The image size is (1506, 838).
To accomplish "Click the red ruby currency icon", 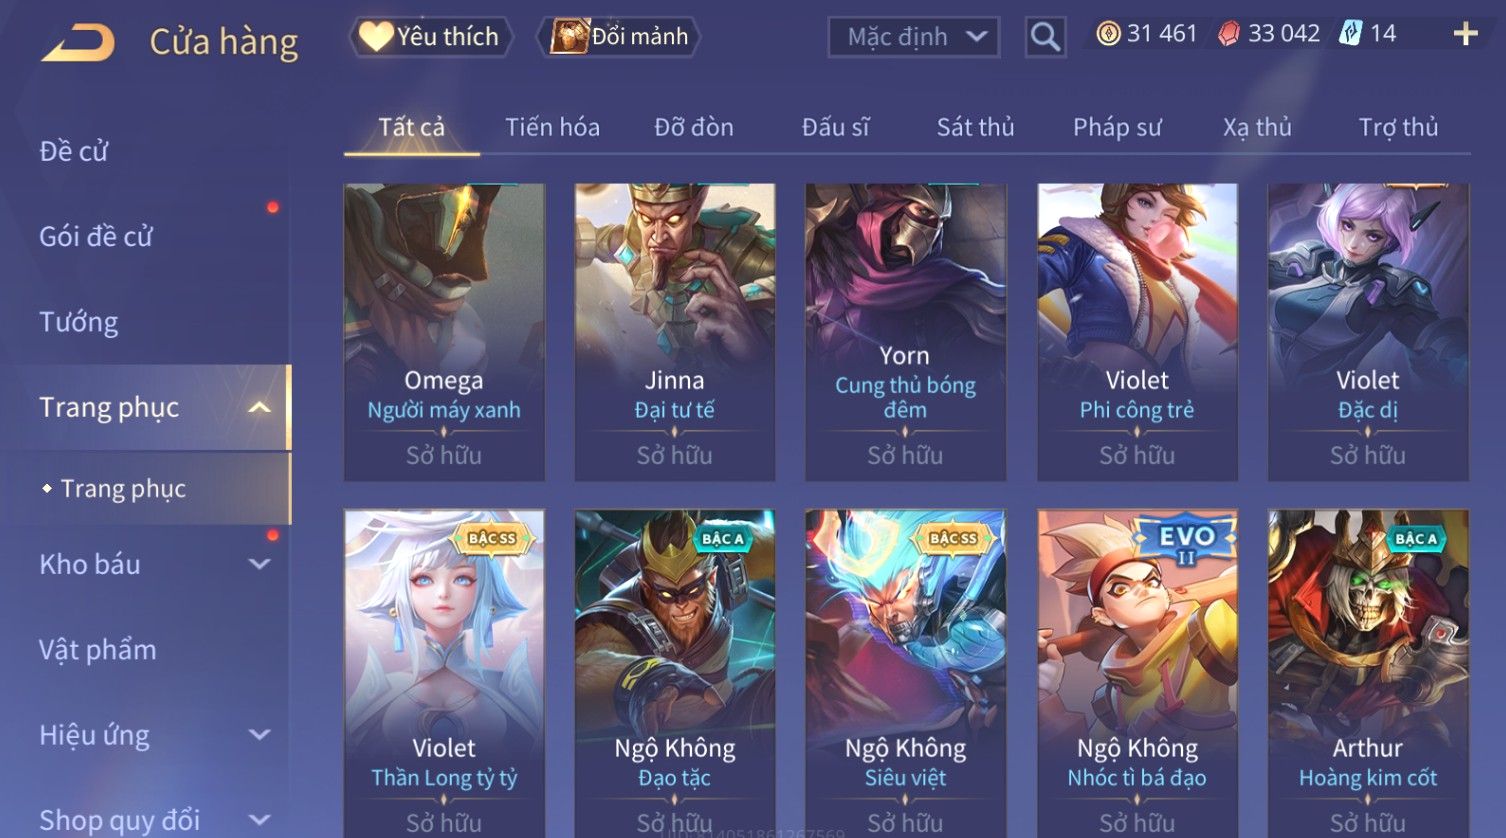I will point(1229,34).
